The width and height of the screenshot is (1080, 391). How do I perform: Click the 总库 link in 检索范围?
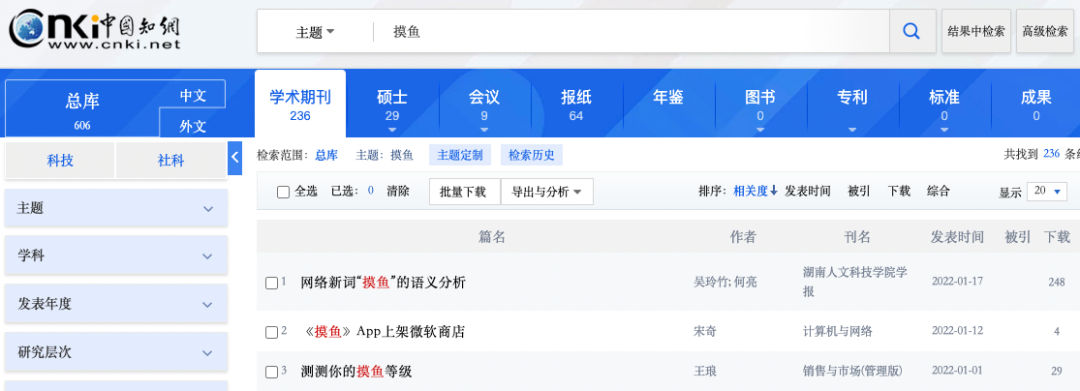point(326,155)
